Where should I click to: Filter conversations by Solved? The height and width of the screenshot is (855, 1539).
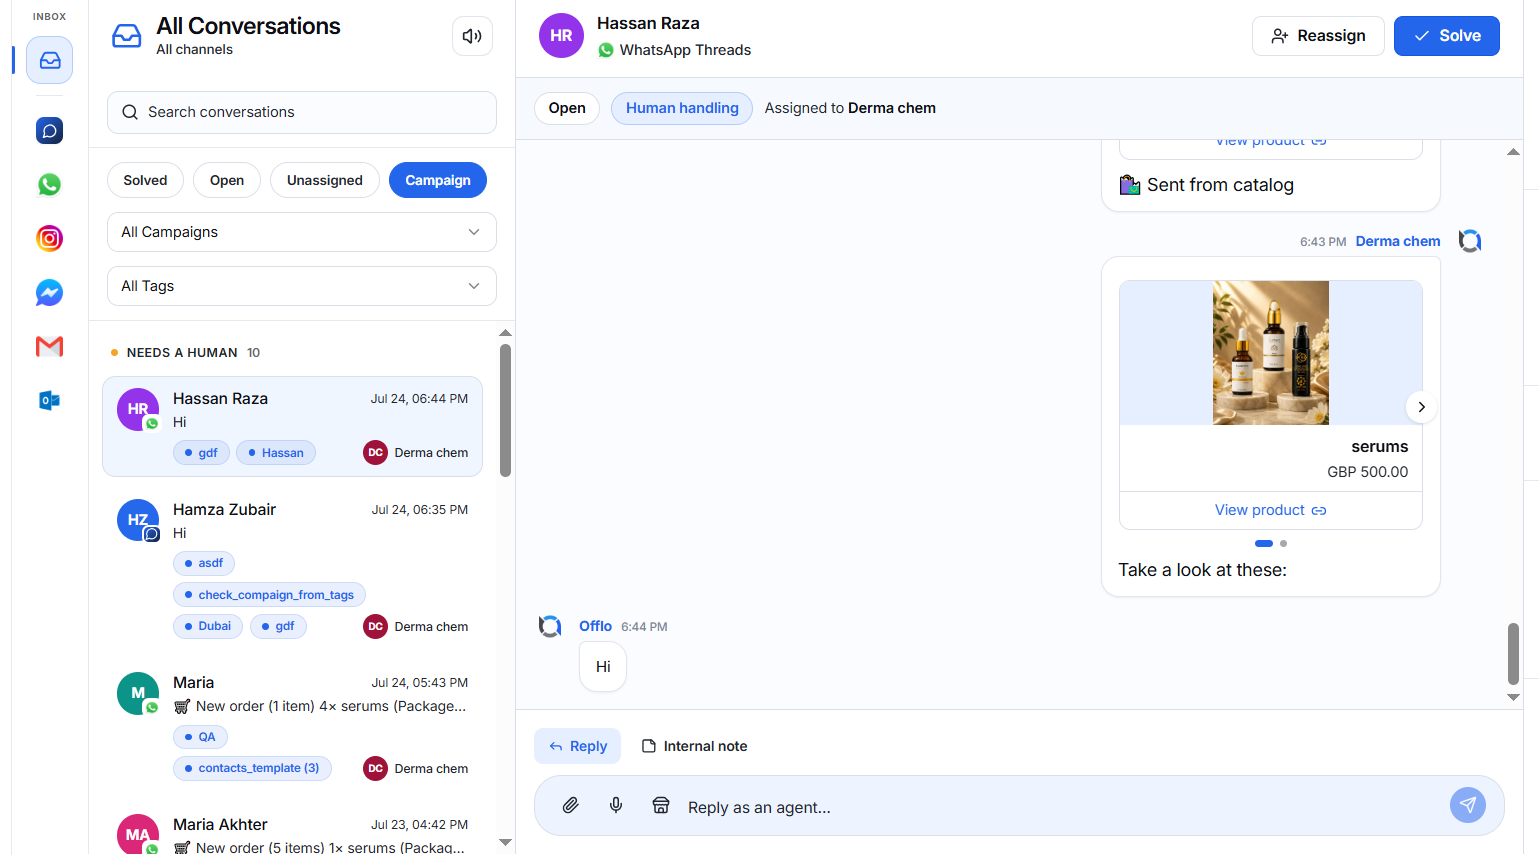point(145,180)
